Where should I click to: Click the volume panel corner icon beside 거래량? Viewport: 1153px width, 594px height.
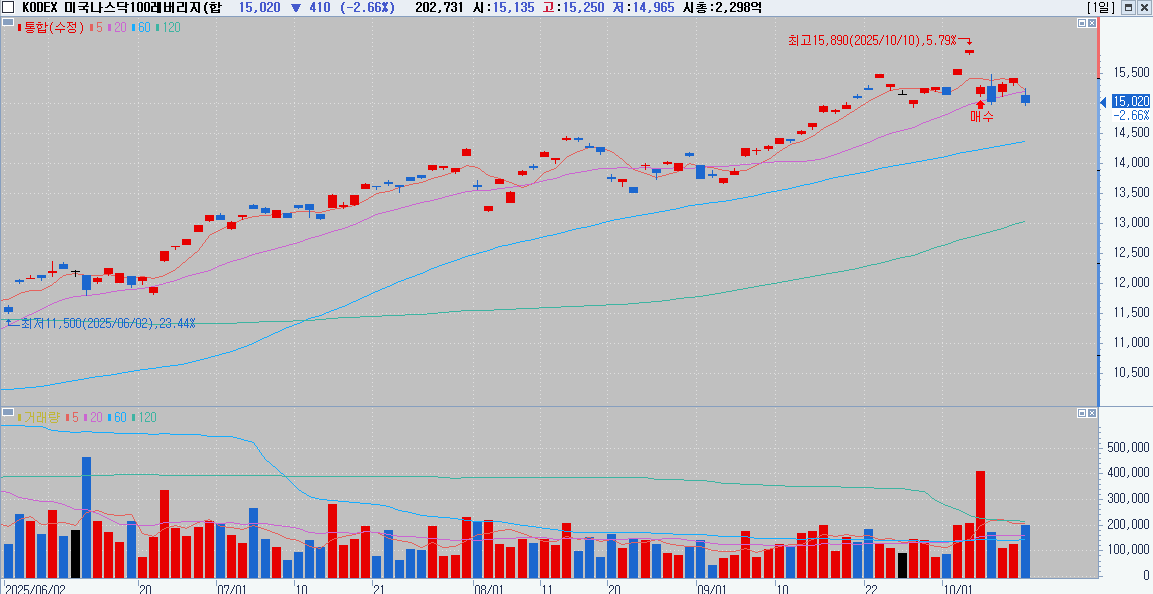click(x=7, y=412)
